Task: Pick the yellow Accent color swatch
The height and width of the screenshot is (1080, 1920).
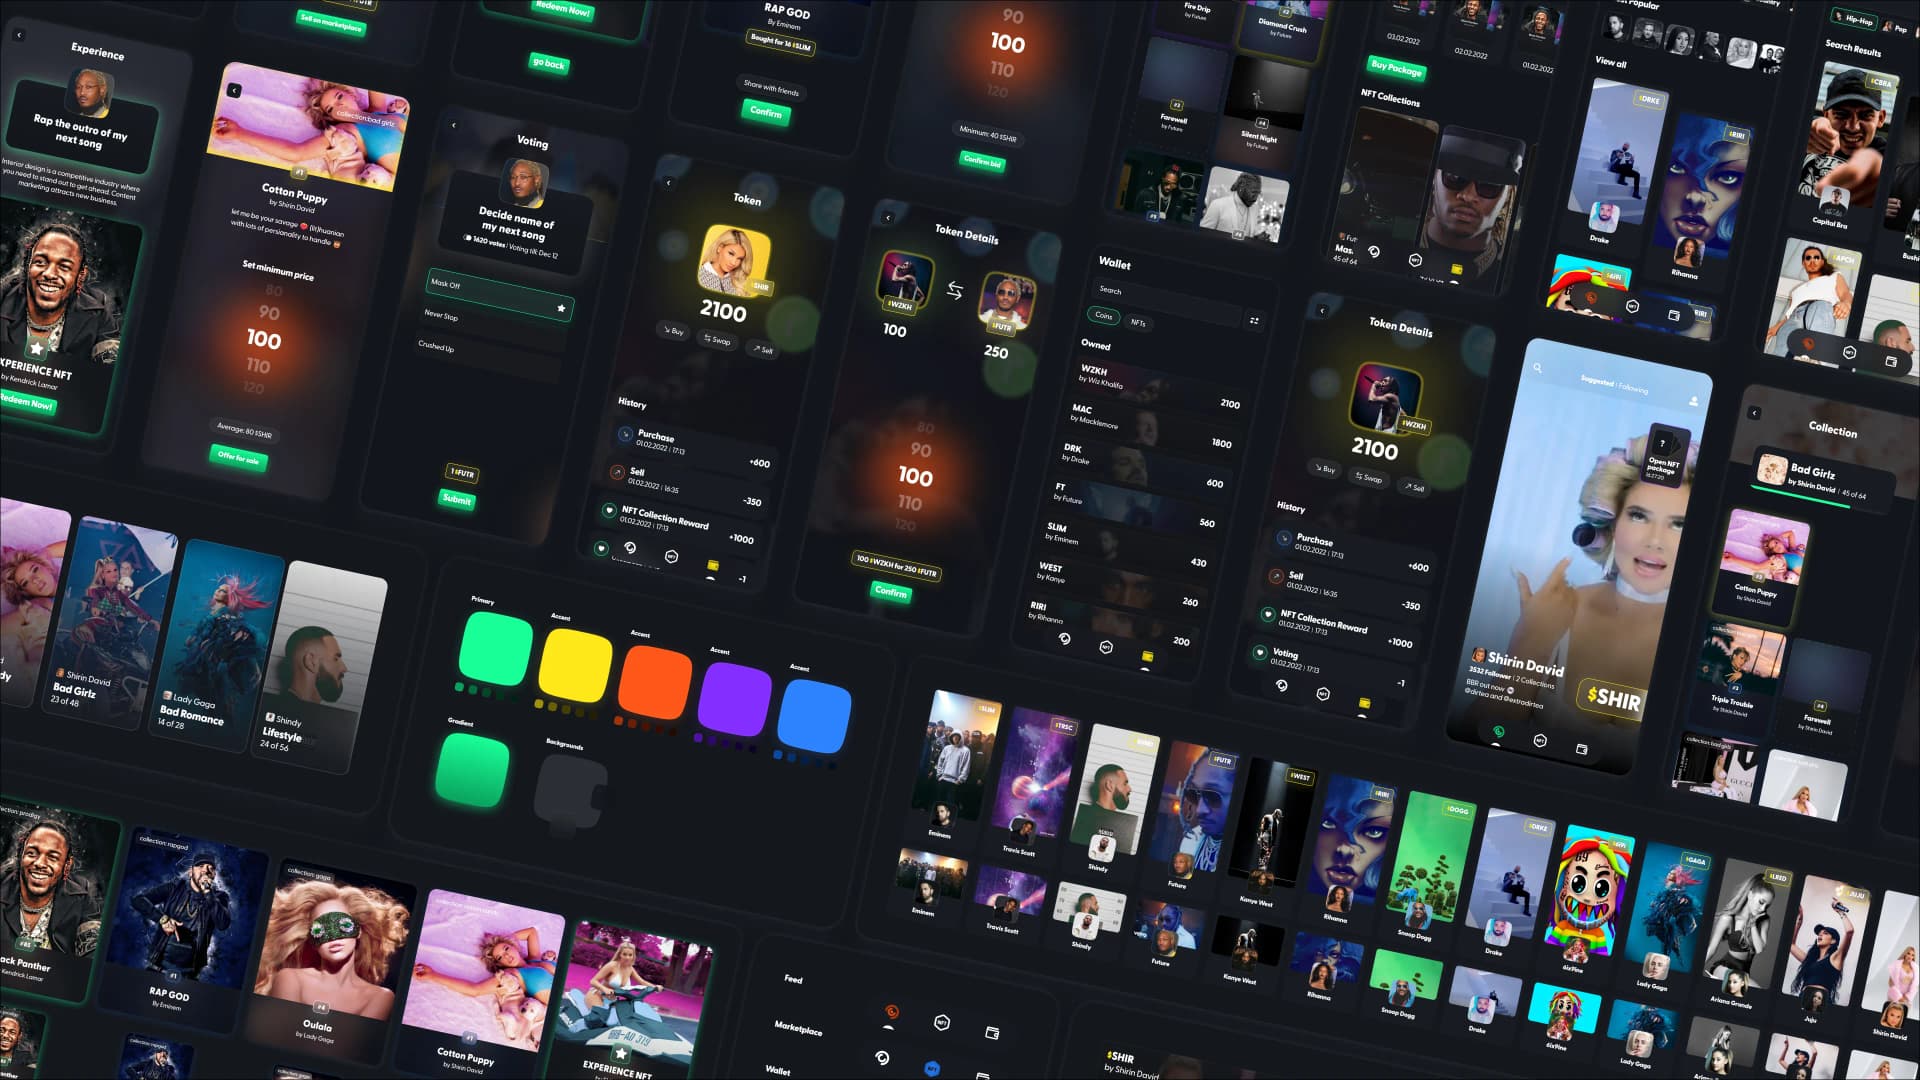Action: pyautogui.click(x=575, y=666)
